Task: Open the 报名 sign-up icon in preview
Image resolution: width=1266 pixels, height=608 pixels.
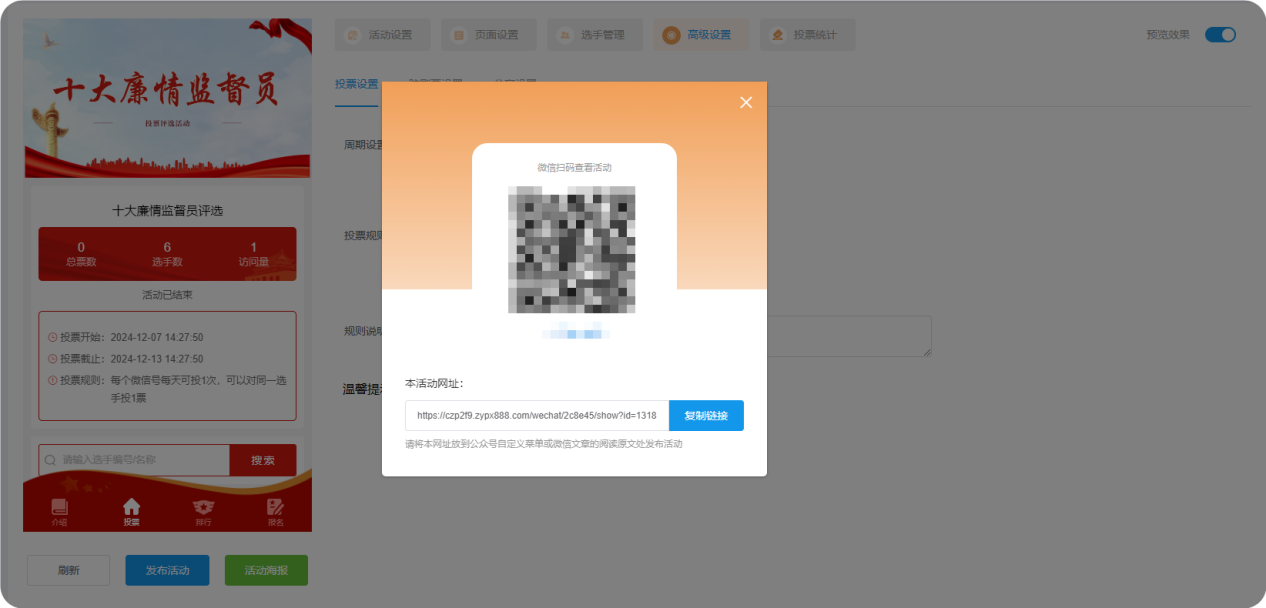Action: [x=275, y=513]
